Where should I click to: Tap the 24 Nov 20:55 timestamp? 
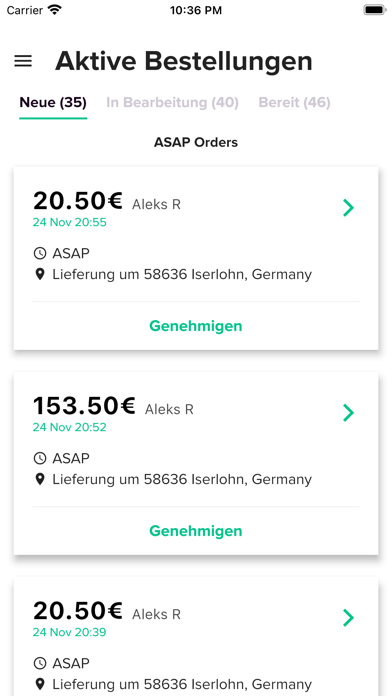click(x=70, y=222)
